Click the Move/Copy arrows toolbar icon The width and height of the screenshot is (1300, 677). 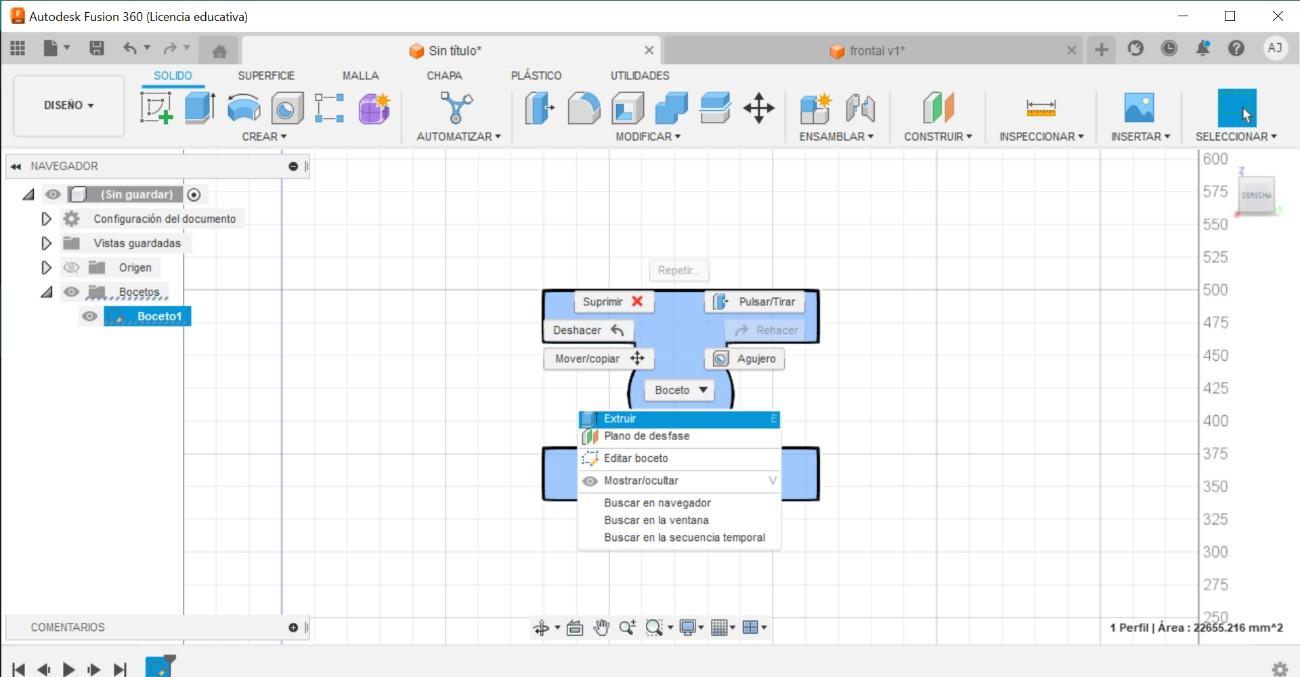pos(759,108)
